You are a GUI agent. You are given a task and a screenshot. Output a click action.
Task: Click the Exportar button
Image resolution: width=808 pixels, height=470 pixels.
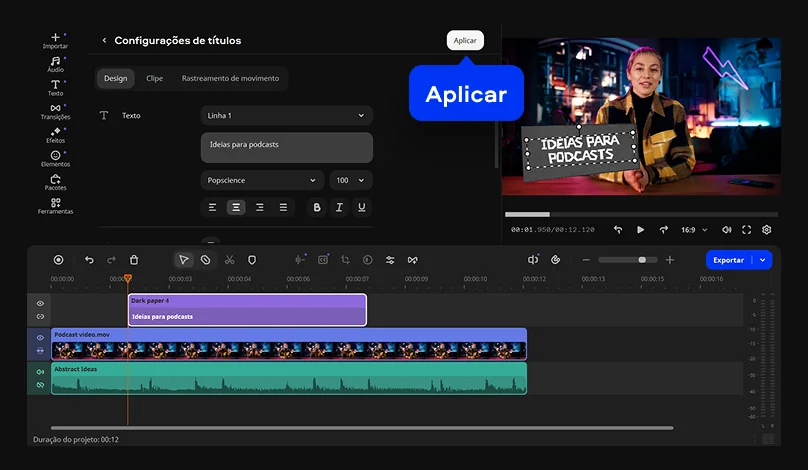click(730, 260)
